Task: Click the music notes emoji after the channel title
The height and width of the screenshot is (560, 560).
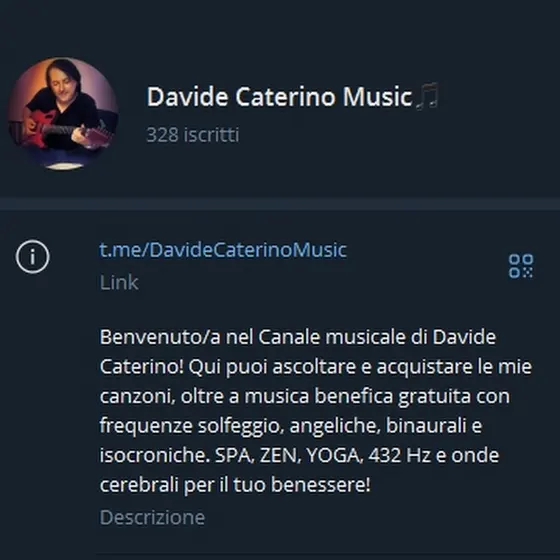Action: click(x=427, y=96)
